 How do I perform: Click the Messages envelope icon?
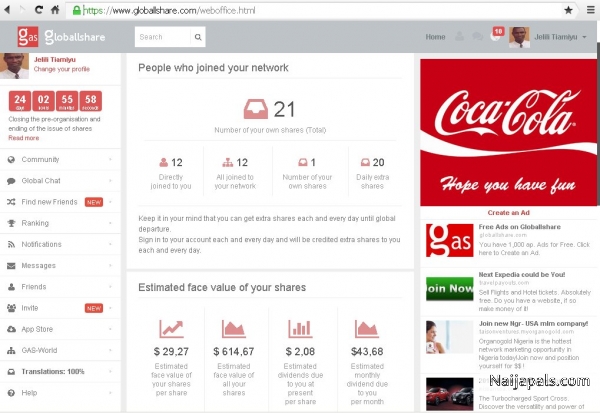tap(11, 266)
